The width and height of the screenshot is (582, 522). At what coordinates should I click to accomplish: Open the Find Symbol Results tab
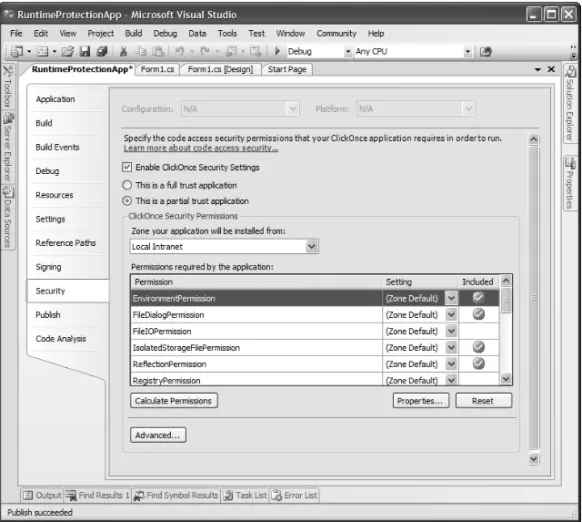[176, 495]
